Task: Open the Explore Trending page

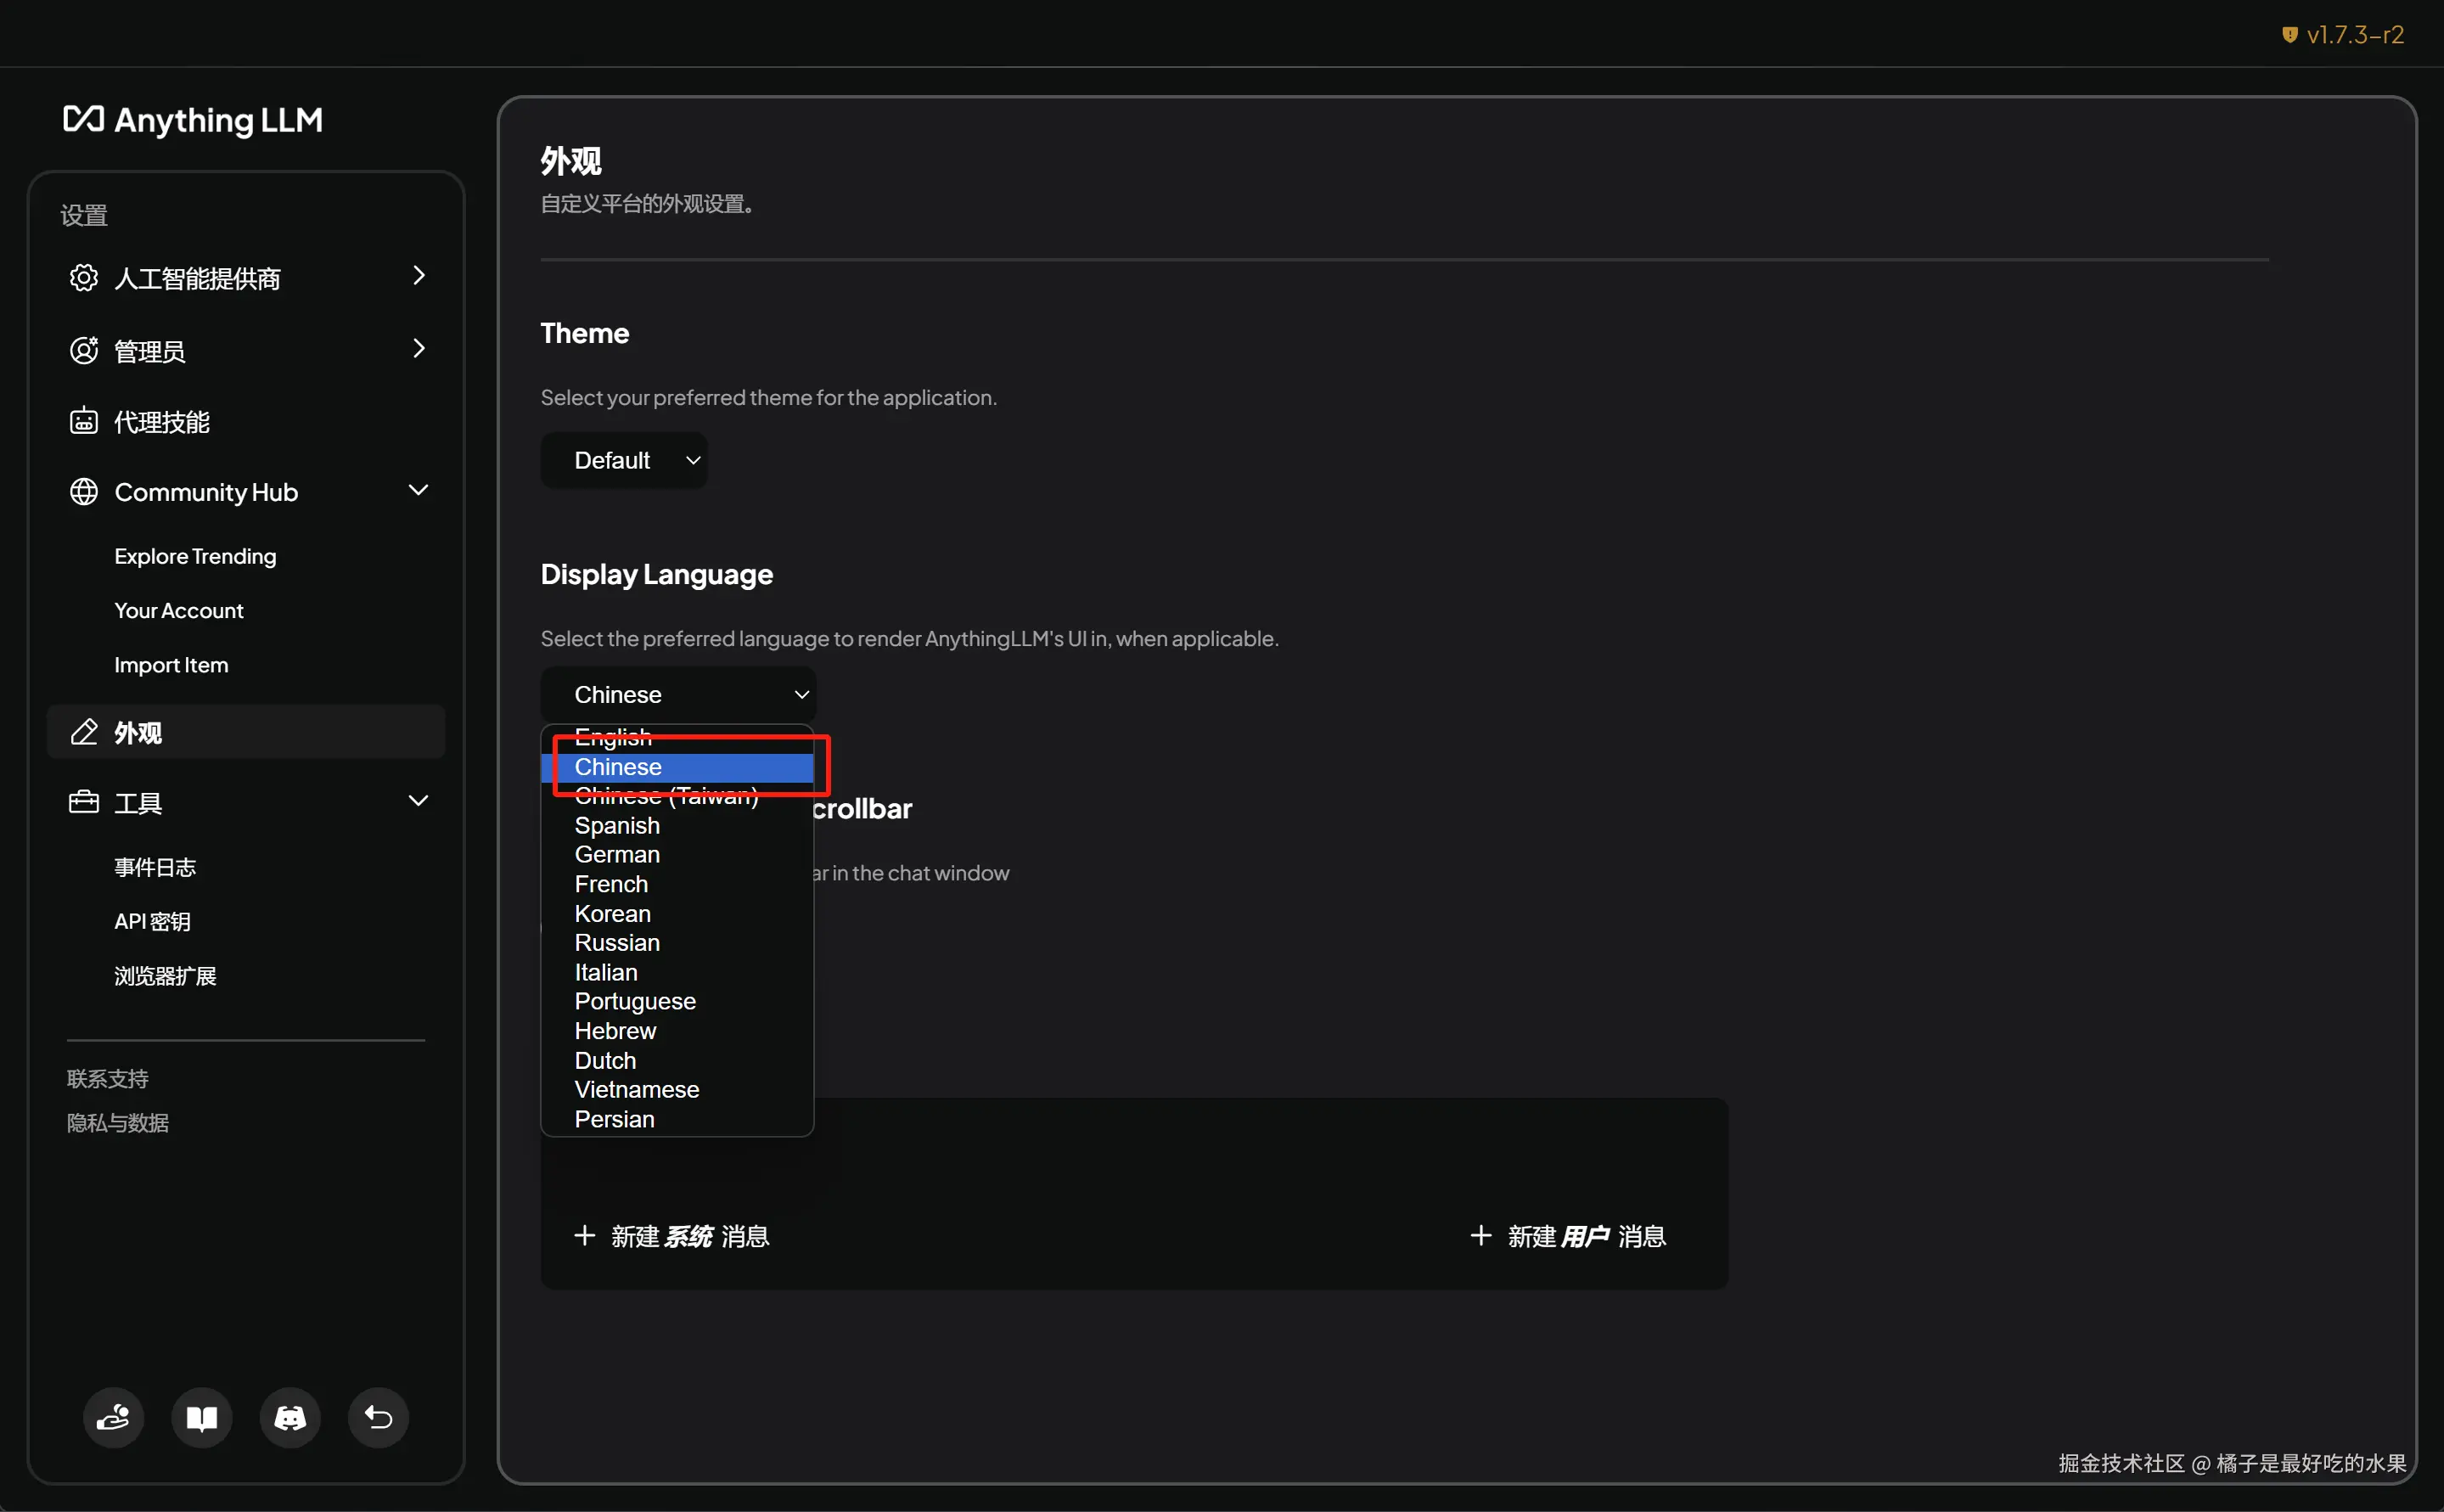Action: (x=195, y=556)
